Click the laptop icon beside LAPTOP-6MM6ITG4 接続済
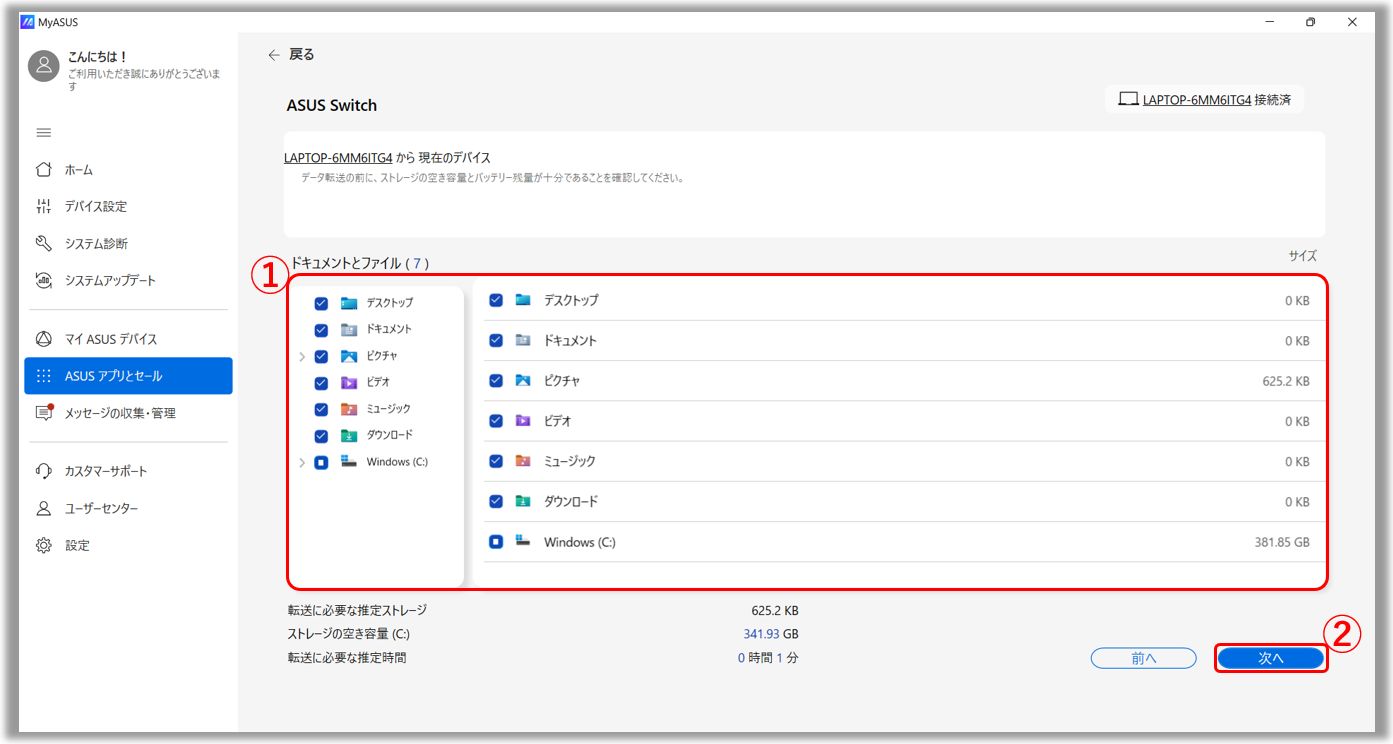 [1128, 99]
